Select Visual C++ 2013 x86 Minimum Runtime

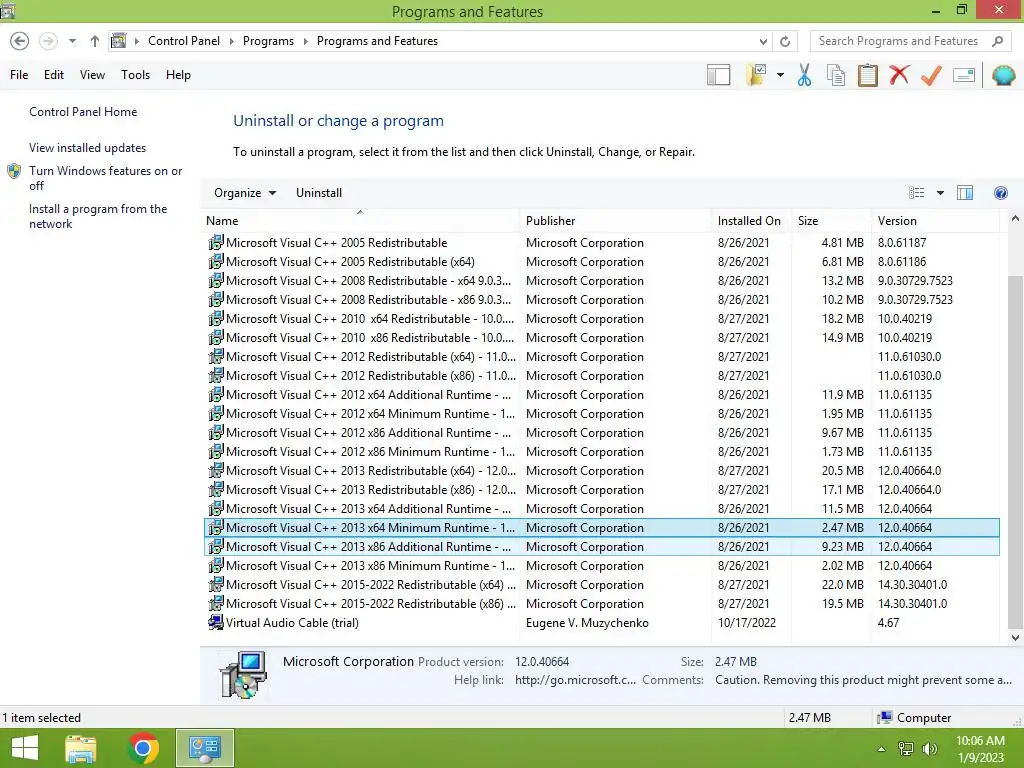(x=601, y=566)
